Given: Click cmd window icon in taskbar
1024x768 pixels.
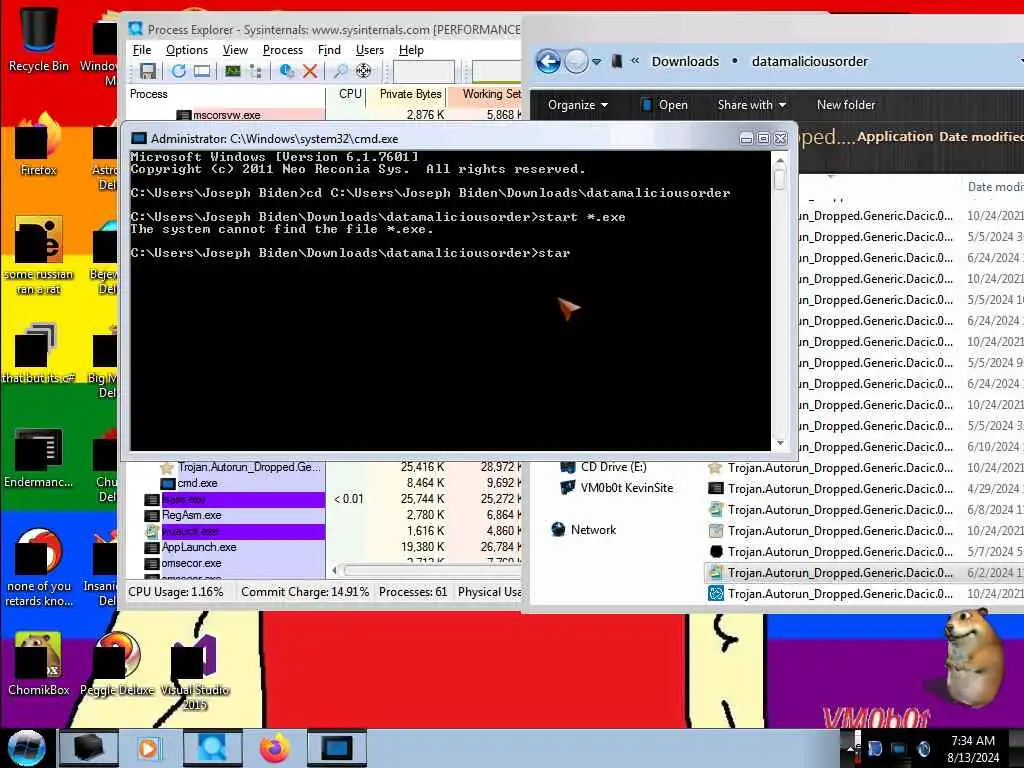Looking at the screenshot, I should click(337, 748).
